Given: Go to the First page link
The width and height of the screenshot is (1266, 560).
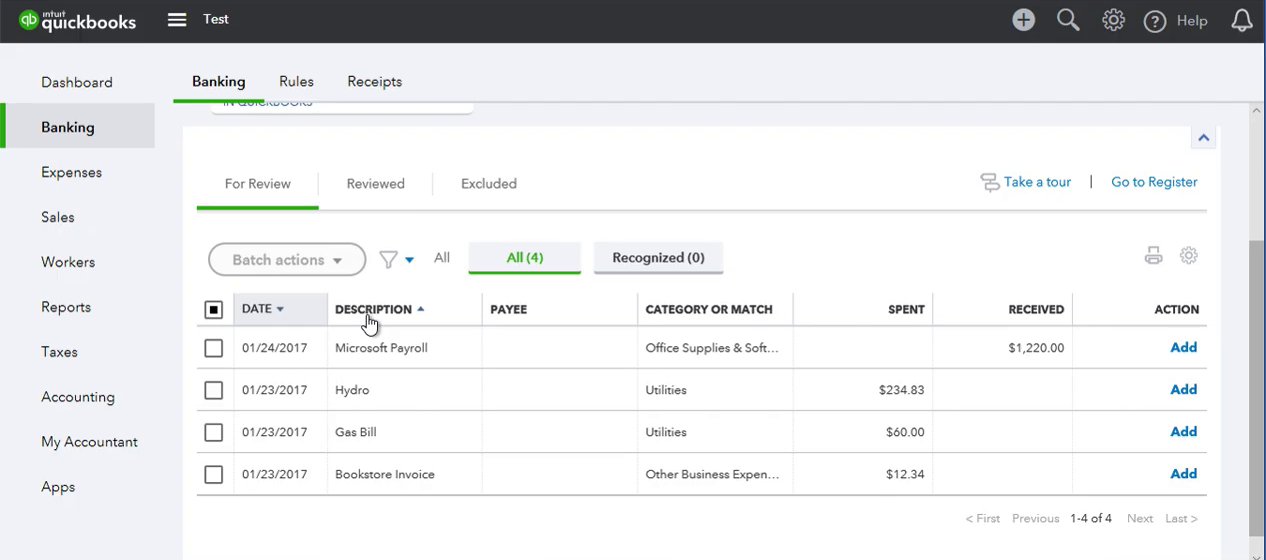Looking at the screenshot, I should point(983,518).
